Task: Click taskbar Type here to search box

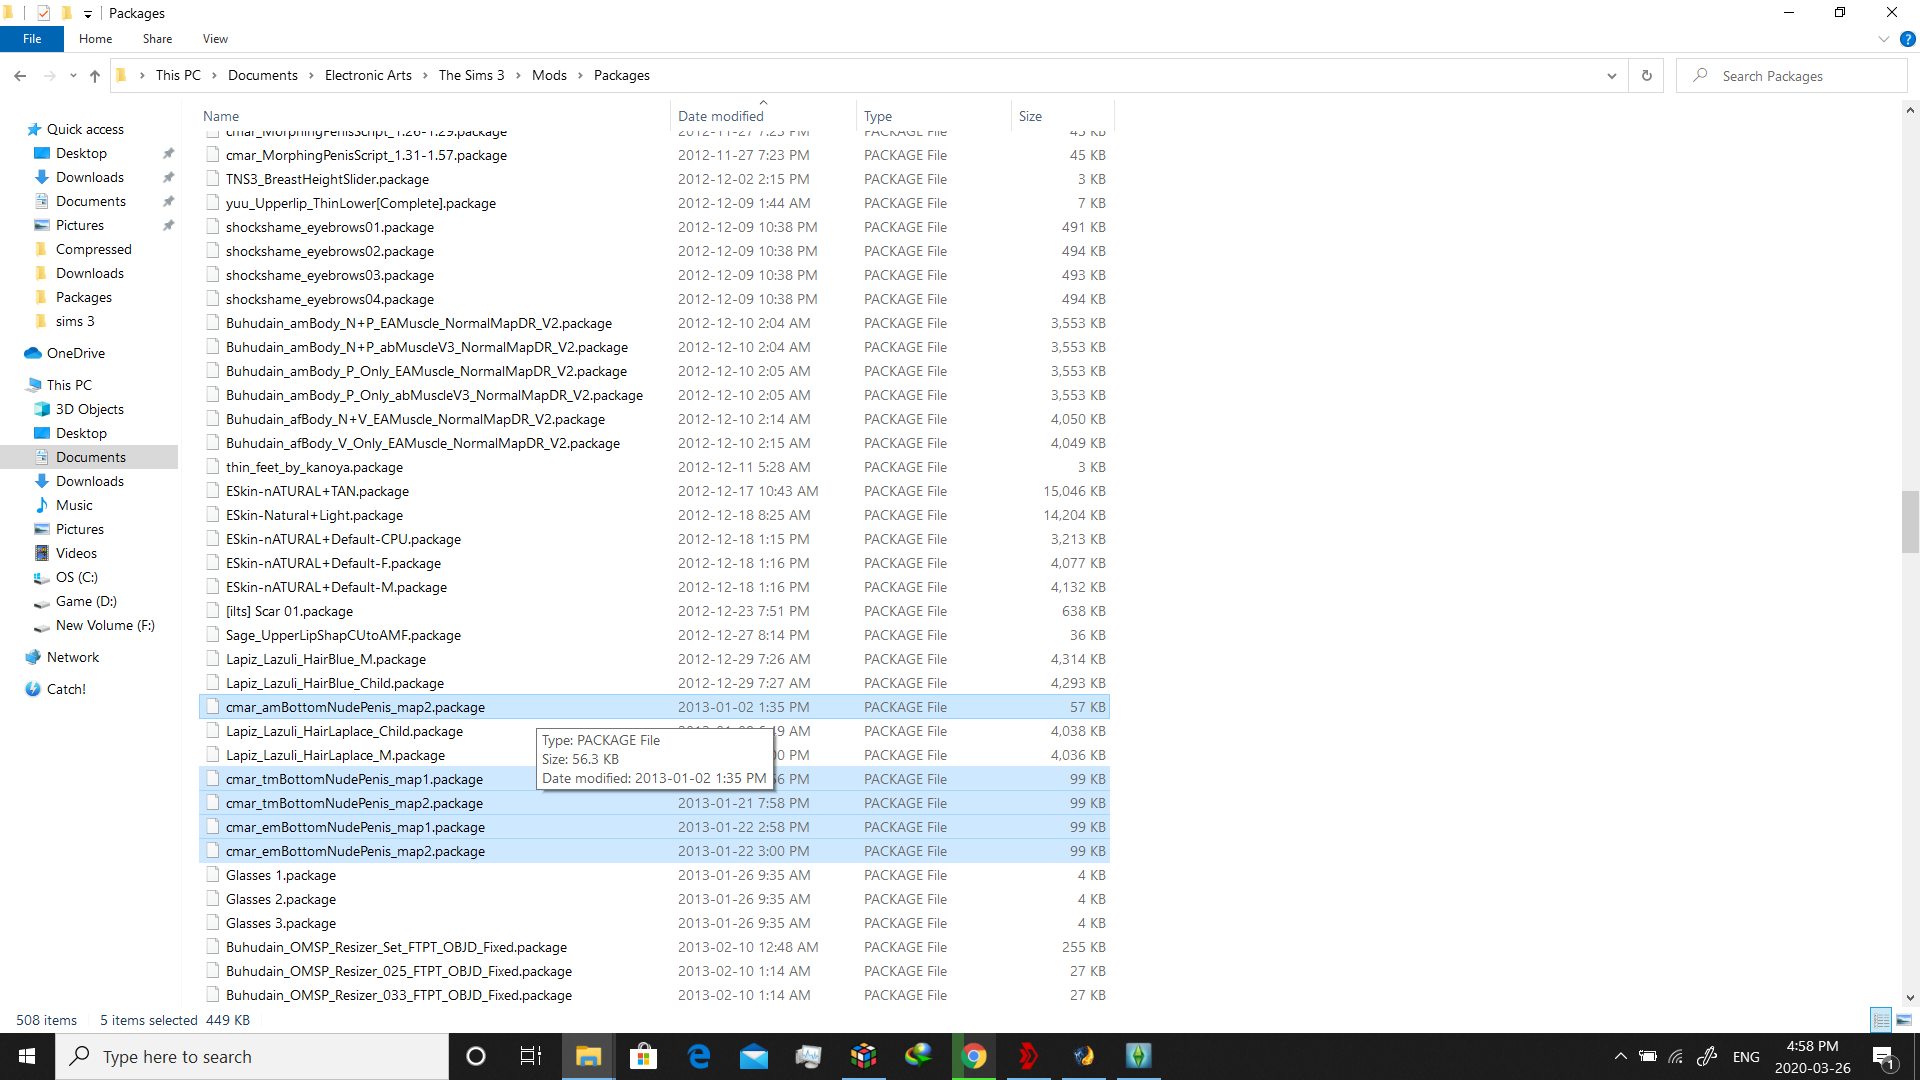Action: [252, 1057]
